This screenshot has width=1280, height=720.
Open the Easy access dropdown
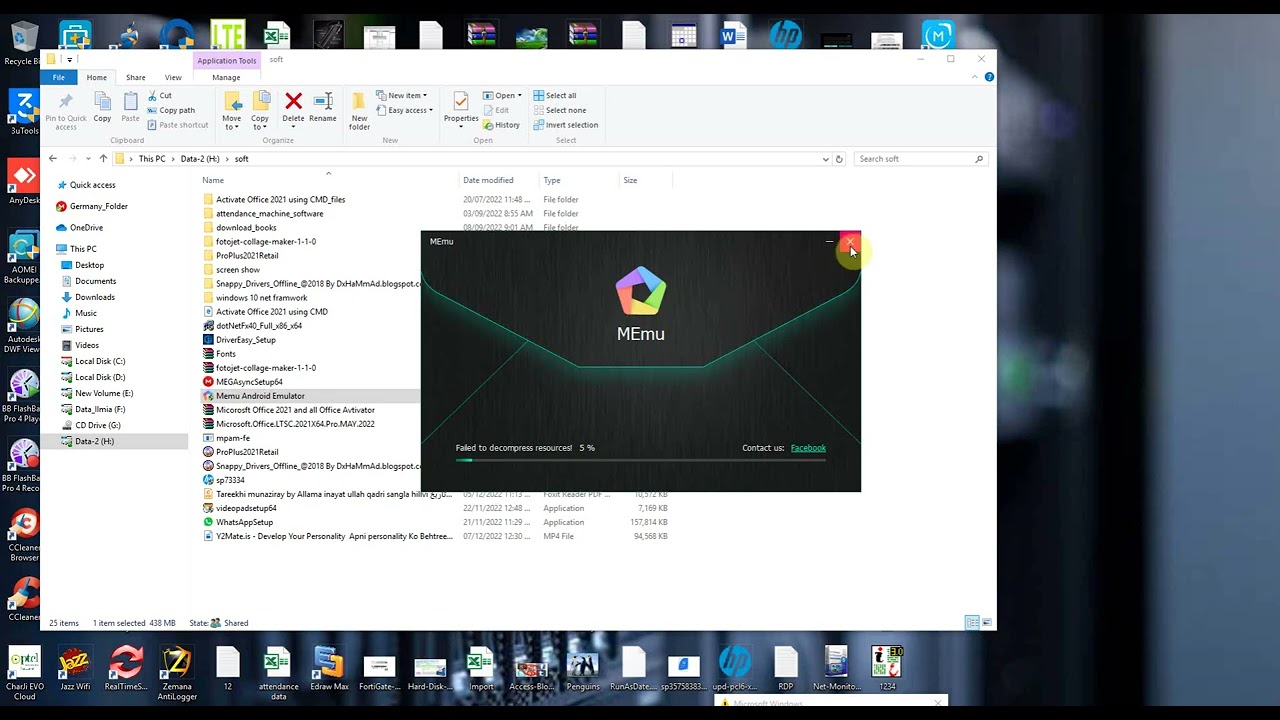tap(404, 110)
